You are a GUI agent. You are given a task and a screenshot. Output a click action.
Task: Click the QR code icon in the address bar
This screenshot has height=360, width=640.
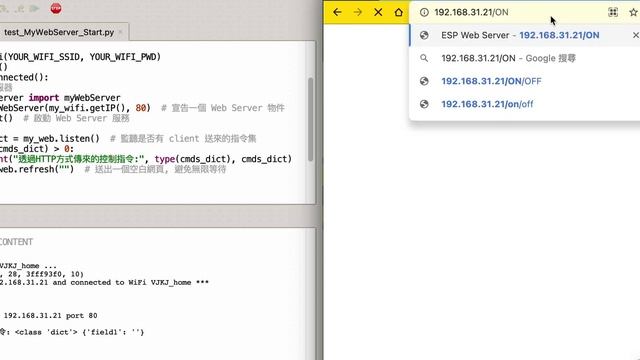click(x=613, y=12)
